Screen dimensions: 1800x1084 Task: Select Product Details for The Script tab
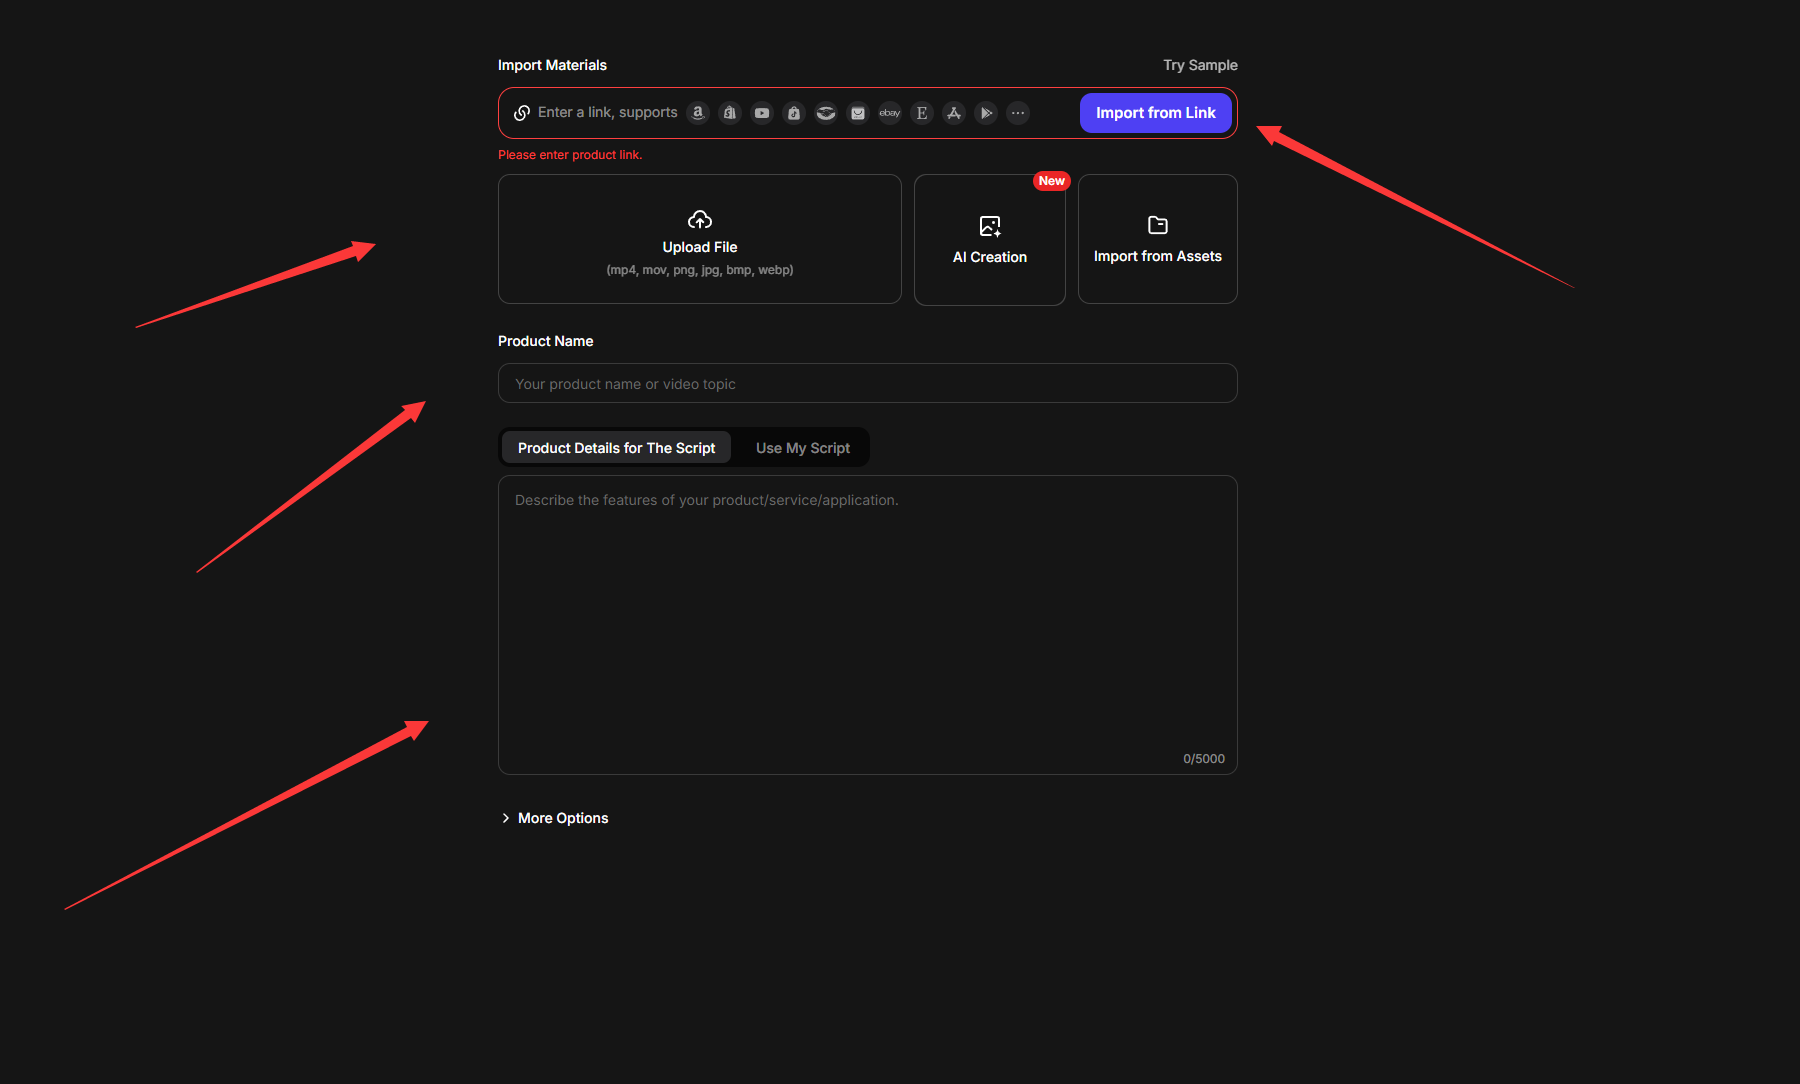[616, 448]
